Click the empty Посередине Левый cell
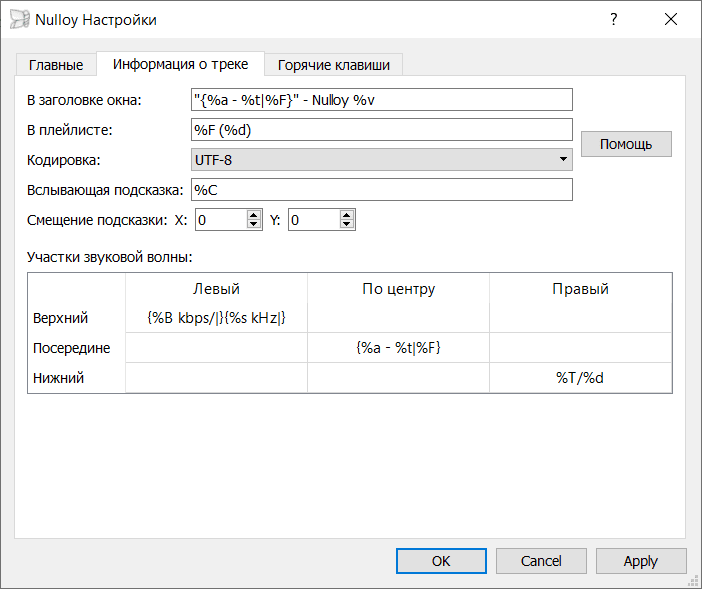This screenshot has width=702, height=589. point(216,348)
